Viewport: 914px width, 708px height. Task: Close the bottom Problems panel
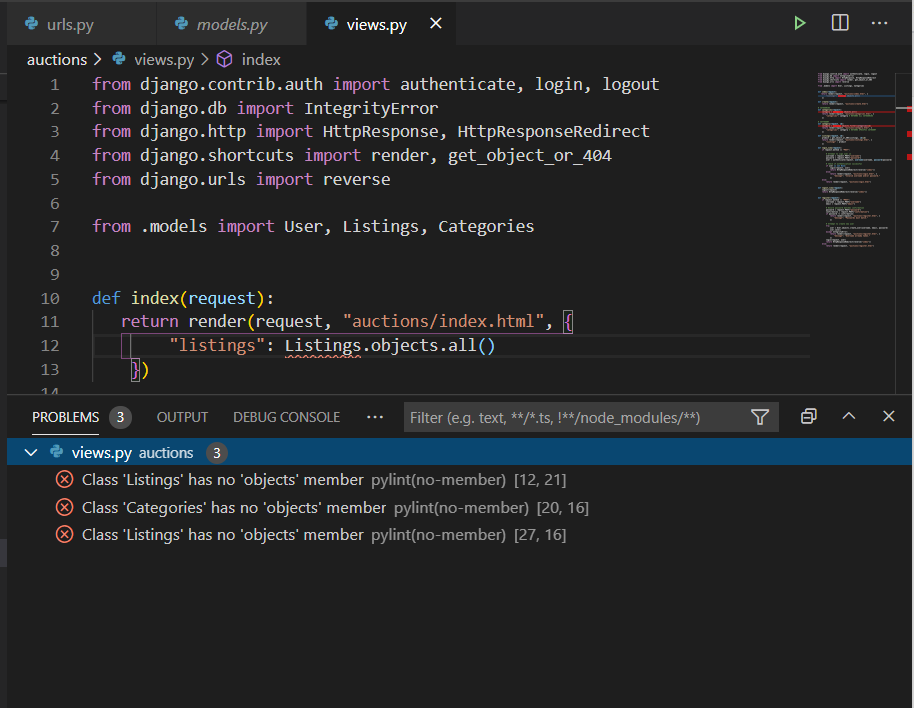(x=888, y=417)
